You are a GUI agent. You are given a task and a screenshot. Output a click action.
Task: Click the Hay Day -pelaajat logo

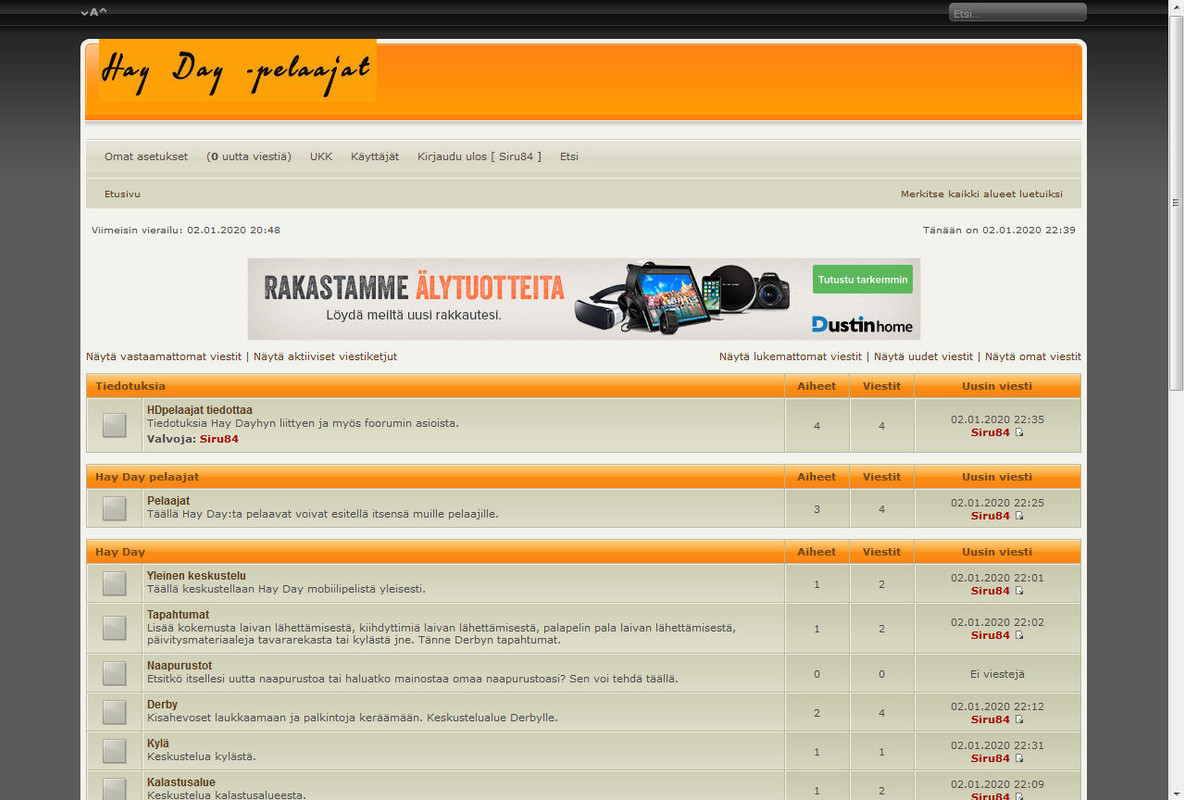coord(238,70)
